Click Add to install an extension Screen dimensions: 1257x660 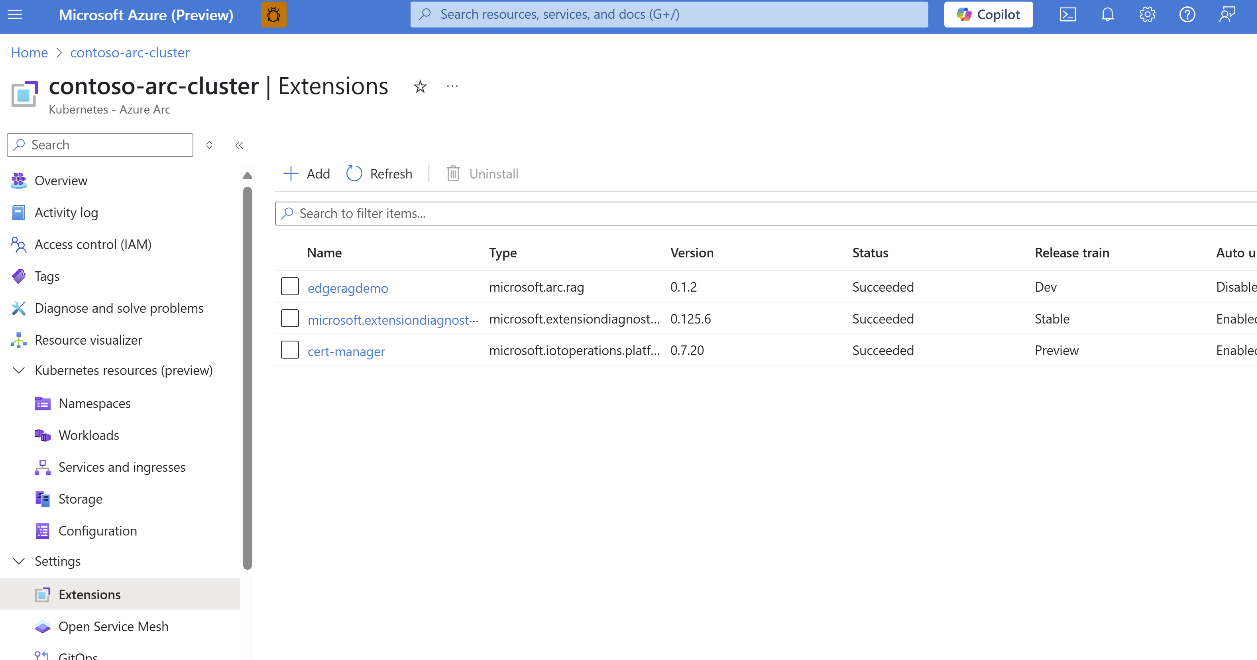pyautogui.click(x=307, y=174)
